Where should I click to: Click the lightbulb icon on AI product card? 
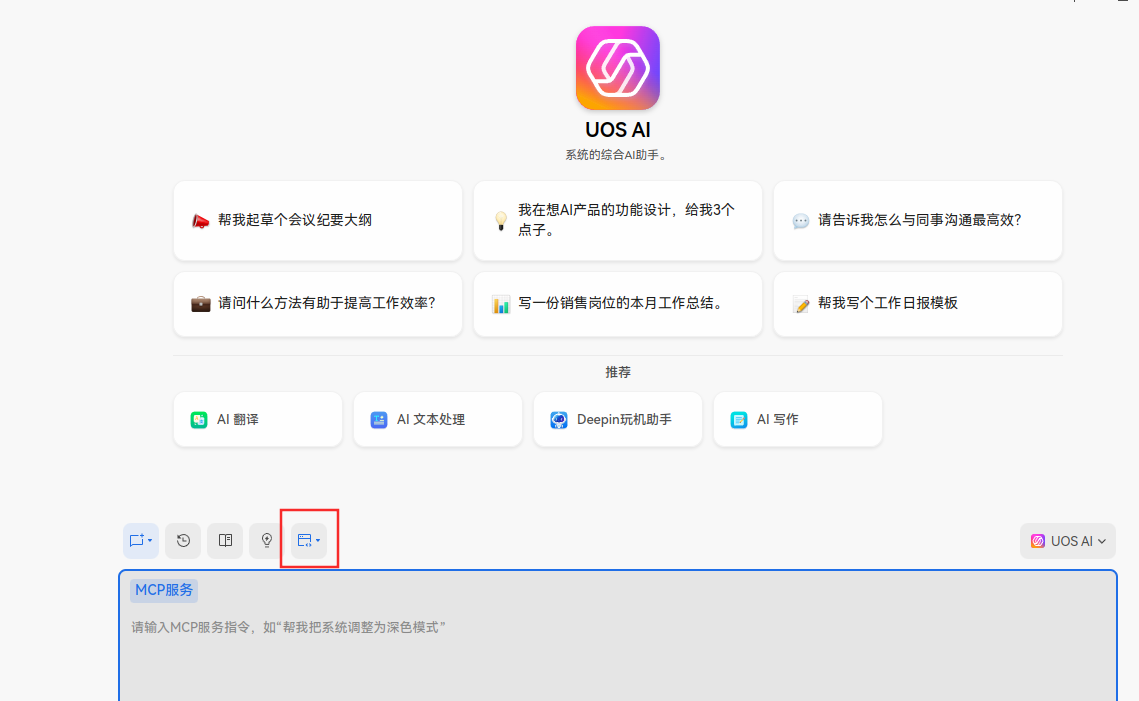[500, 221]
